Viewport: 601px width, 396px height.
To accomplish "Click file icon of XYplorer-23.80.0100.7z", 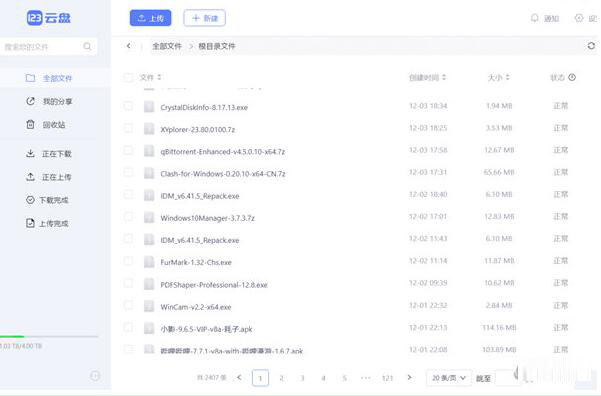I will [149, 129].
